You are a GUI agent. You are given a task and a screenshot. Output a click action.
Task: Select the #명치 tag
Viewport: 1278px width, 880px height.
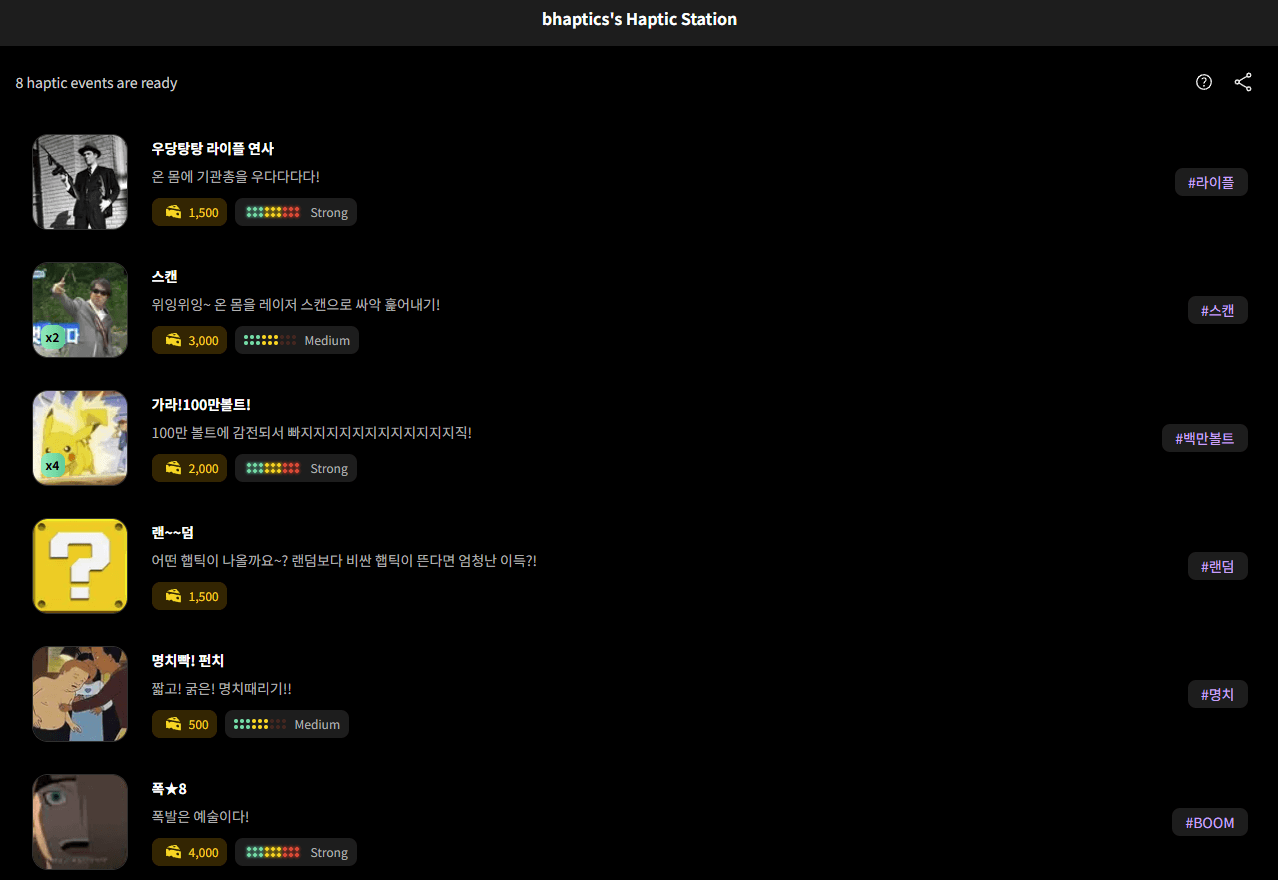coord(1217,694)
